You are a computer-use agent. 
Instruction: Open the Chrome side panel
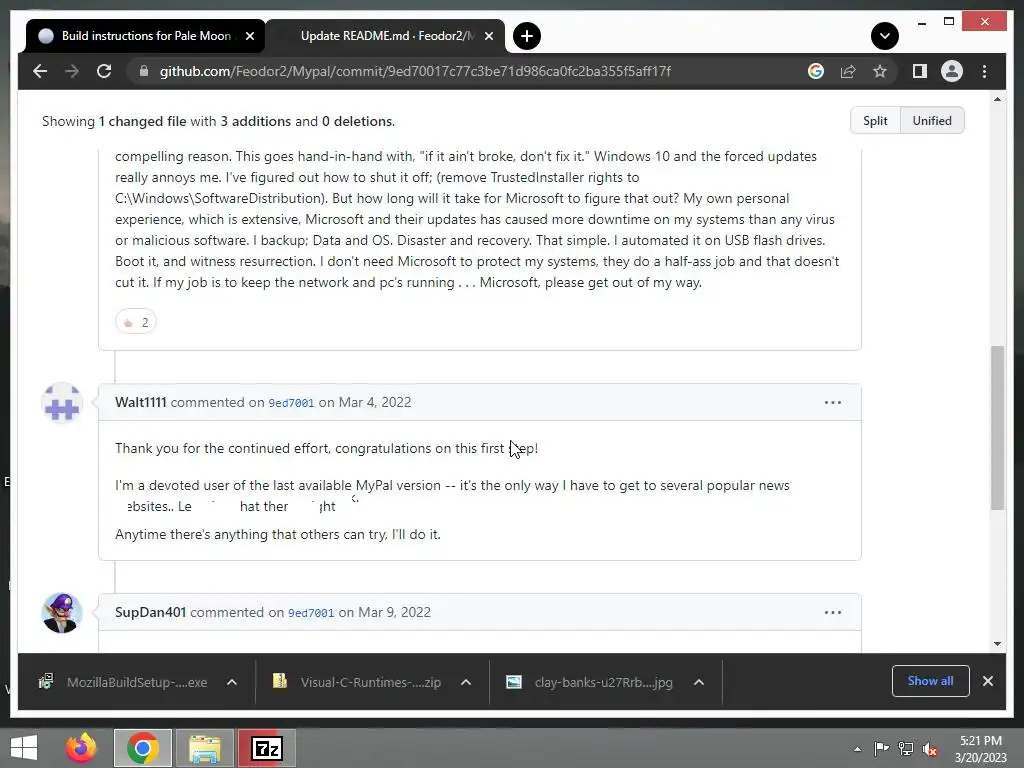click(920, 71)
